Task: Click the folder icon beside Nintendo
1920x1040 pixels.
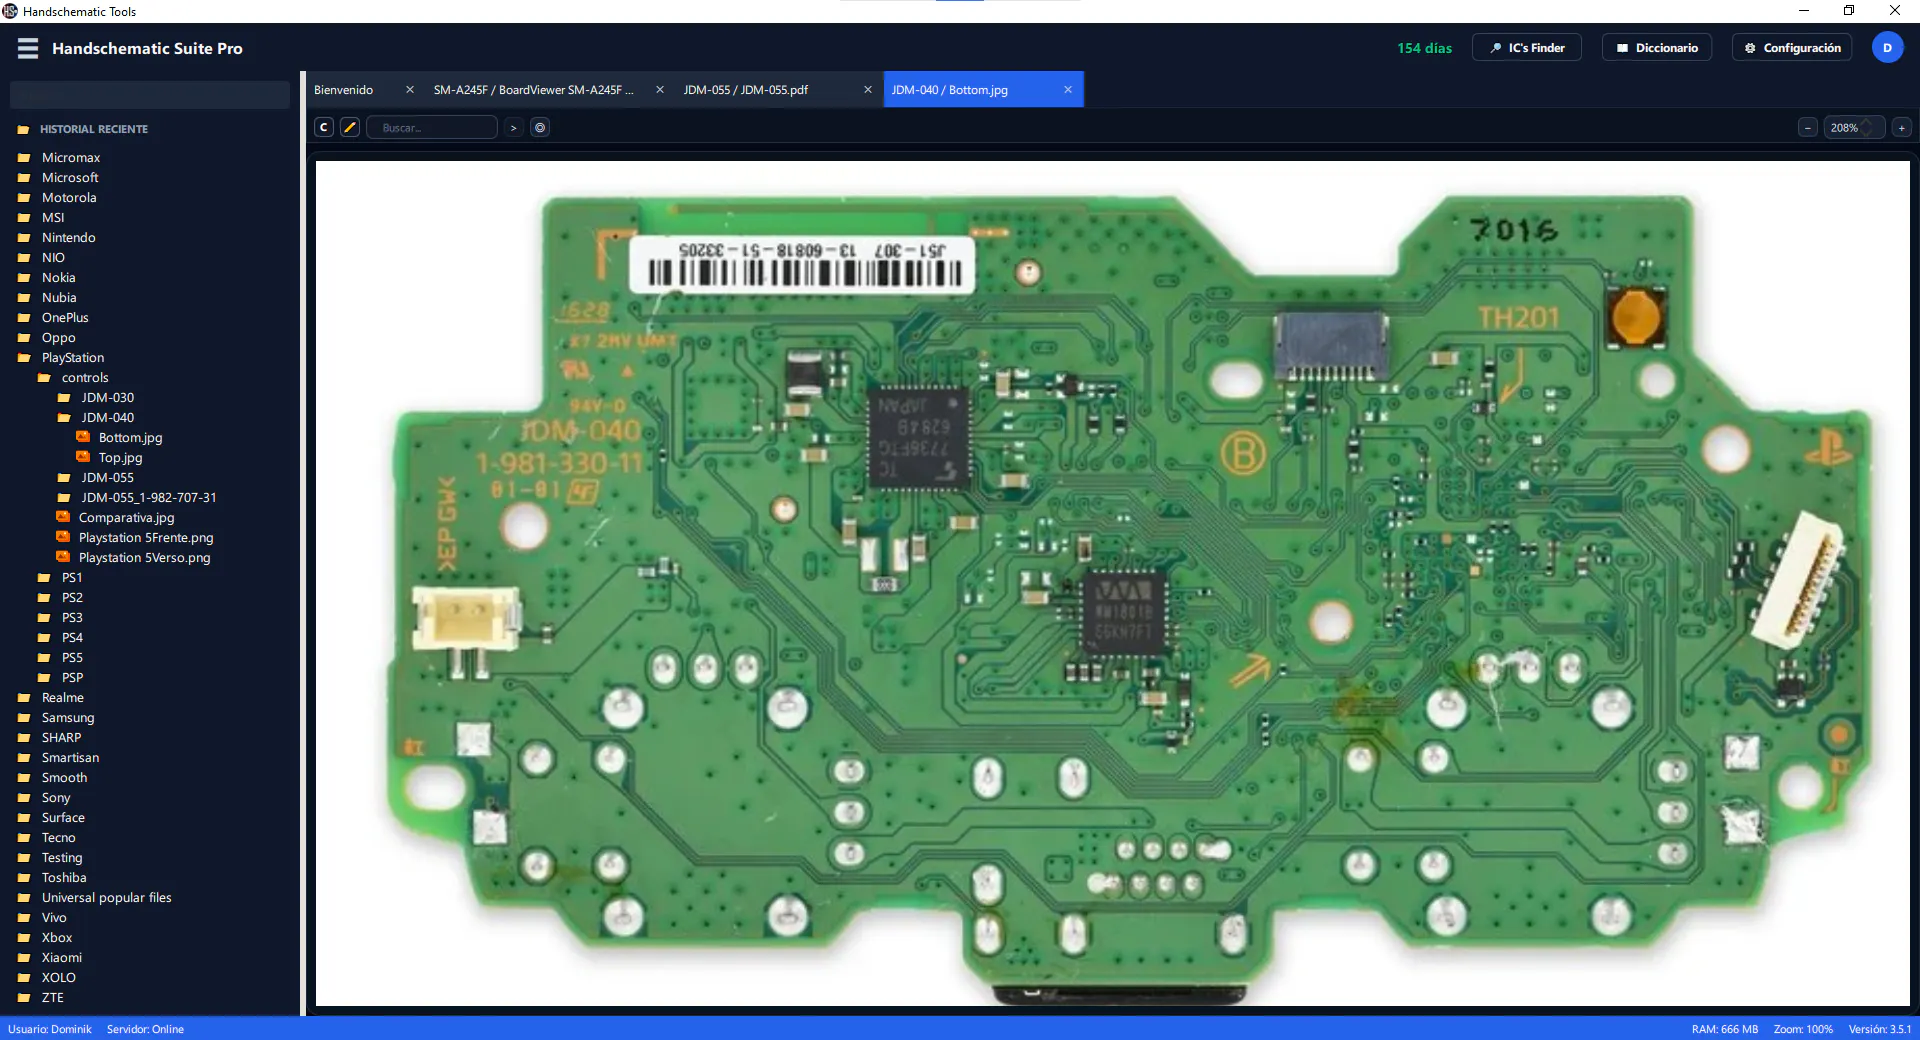Action: pyautogui.click(x=24, y=238)
